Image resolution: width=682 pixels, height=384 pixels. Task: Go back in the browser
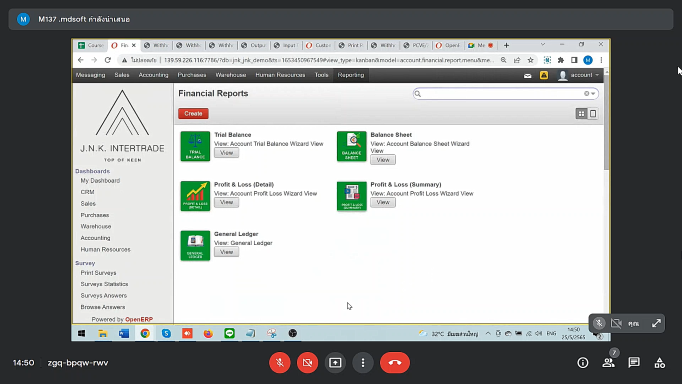pyautogui.click(x=80, y=60)
